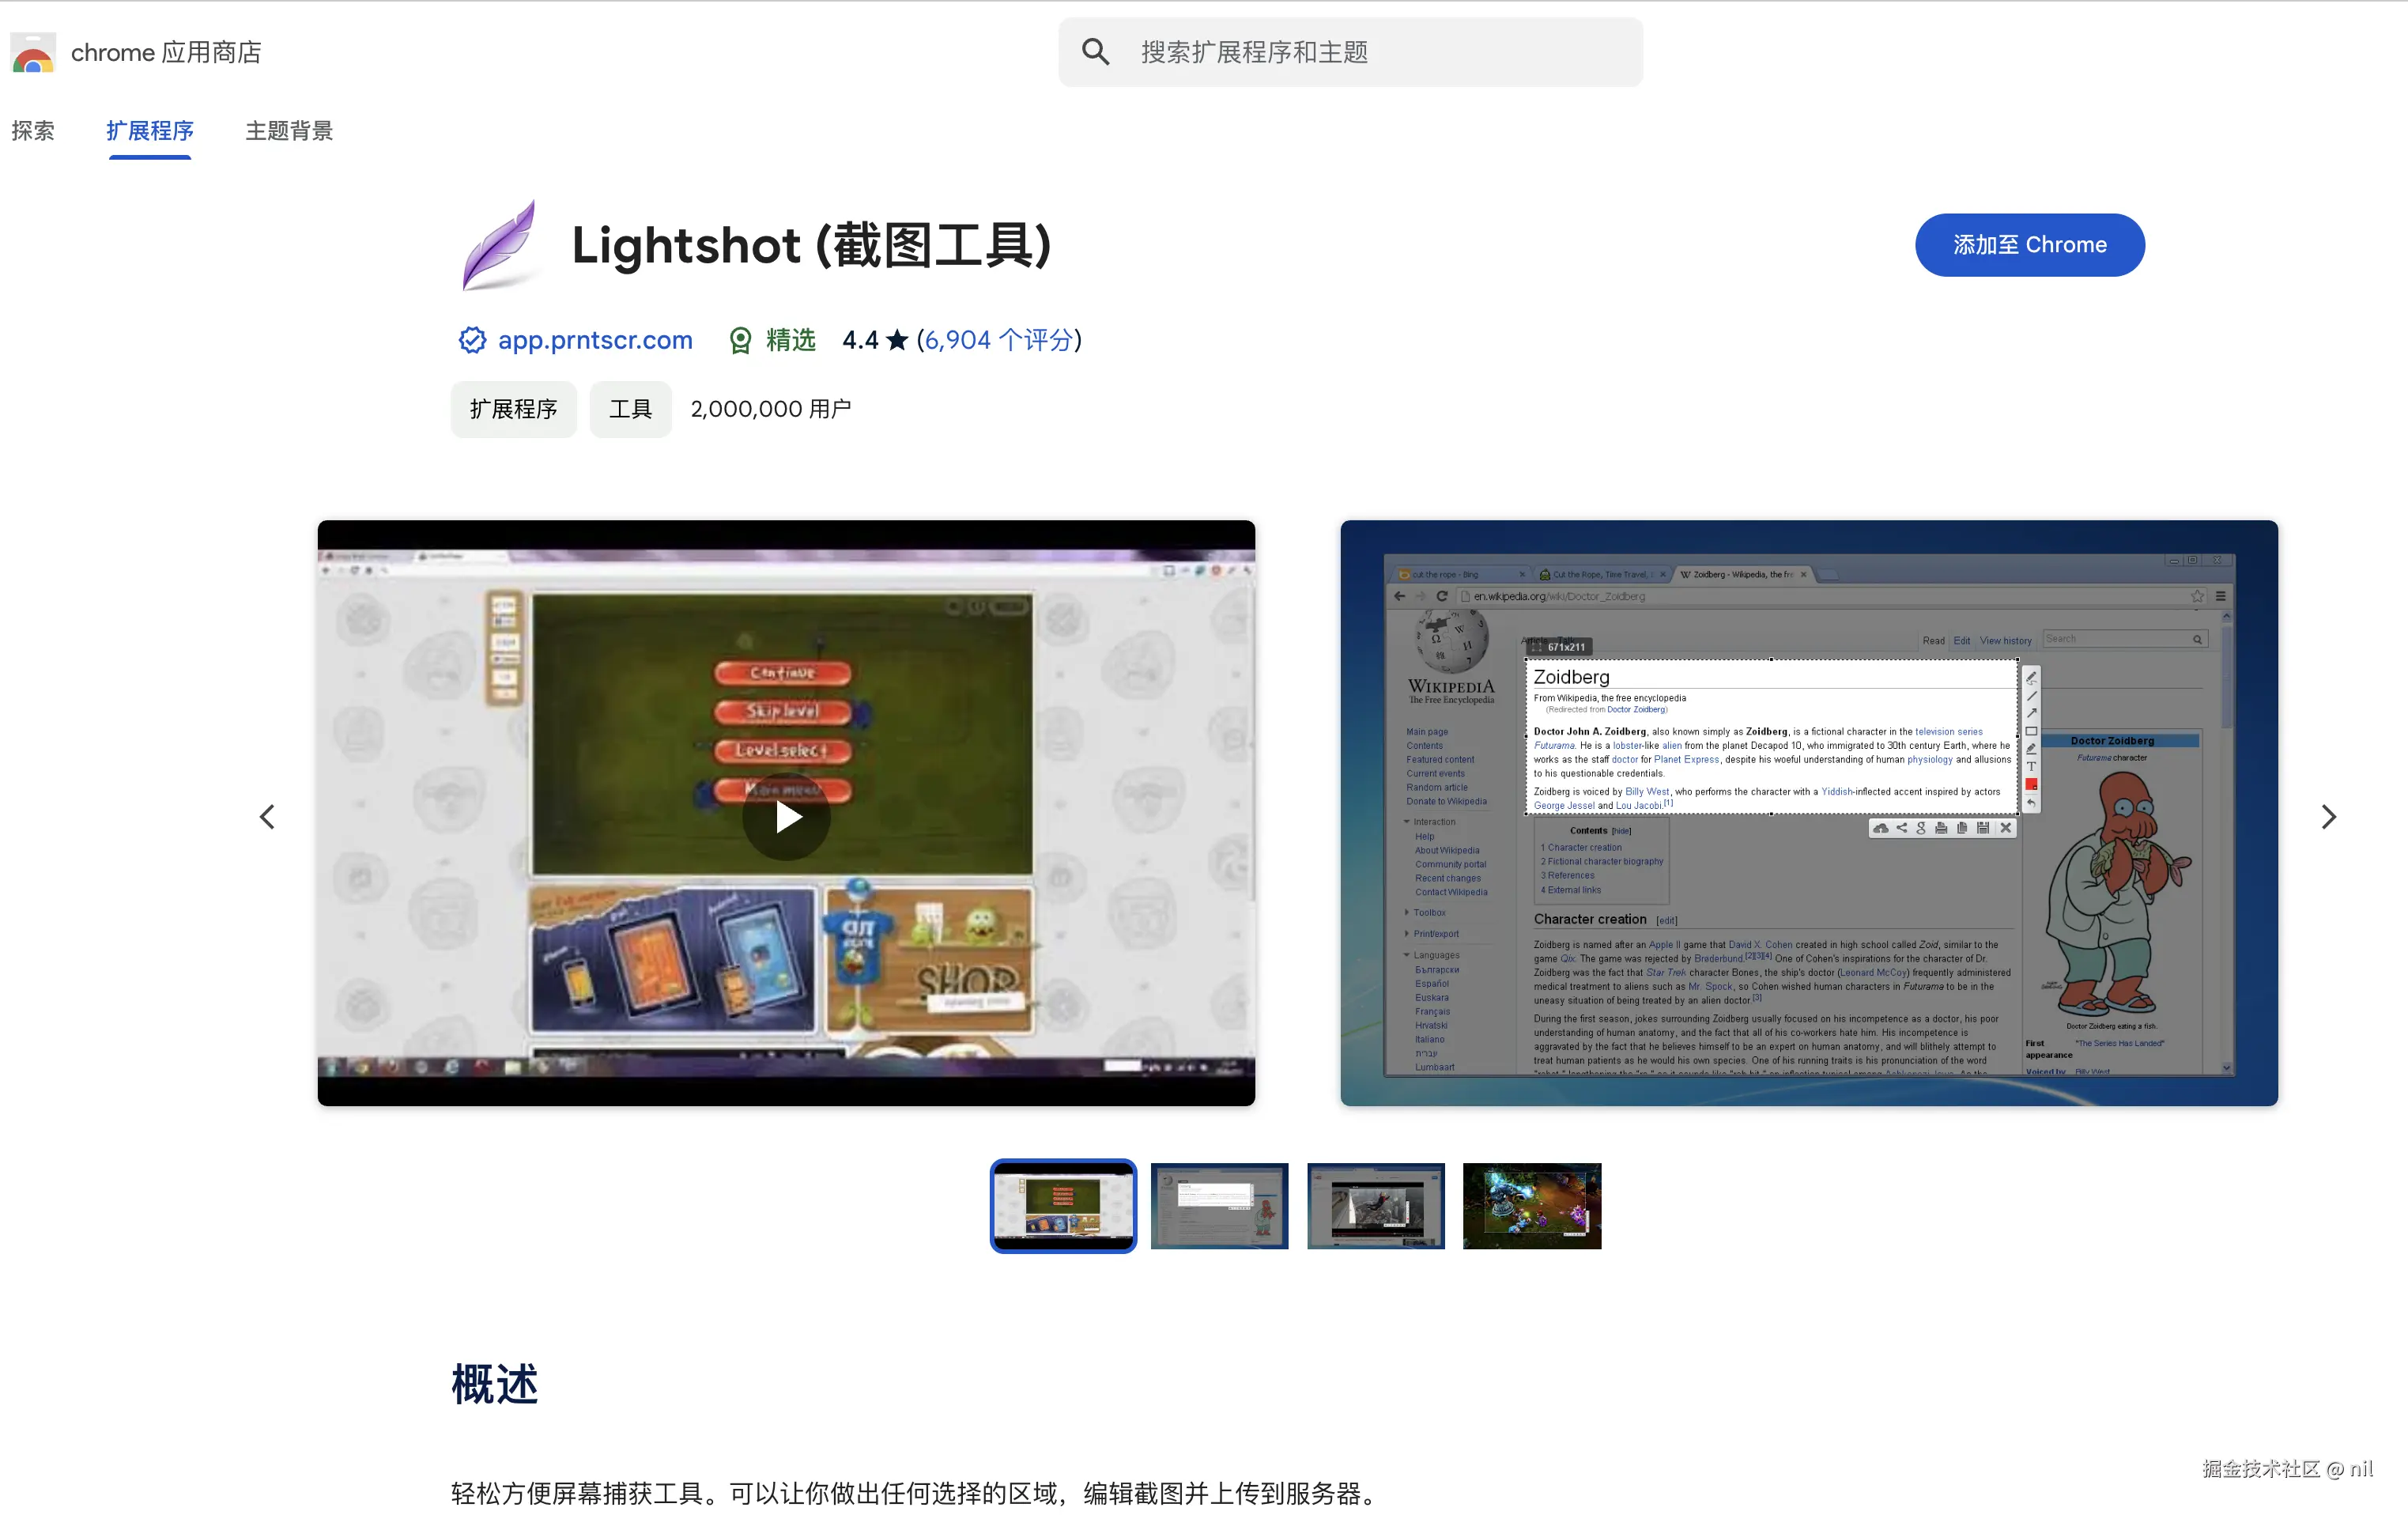Image resolution: width=2408 pixels, height=1515 pixels.
Task: Click the 扩展程序 category chip
Action: click(513, 409)
